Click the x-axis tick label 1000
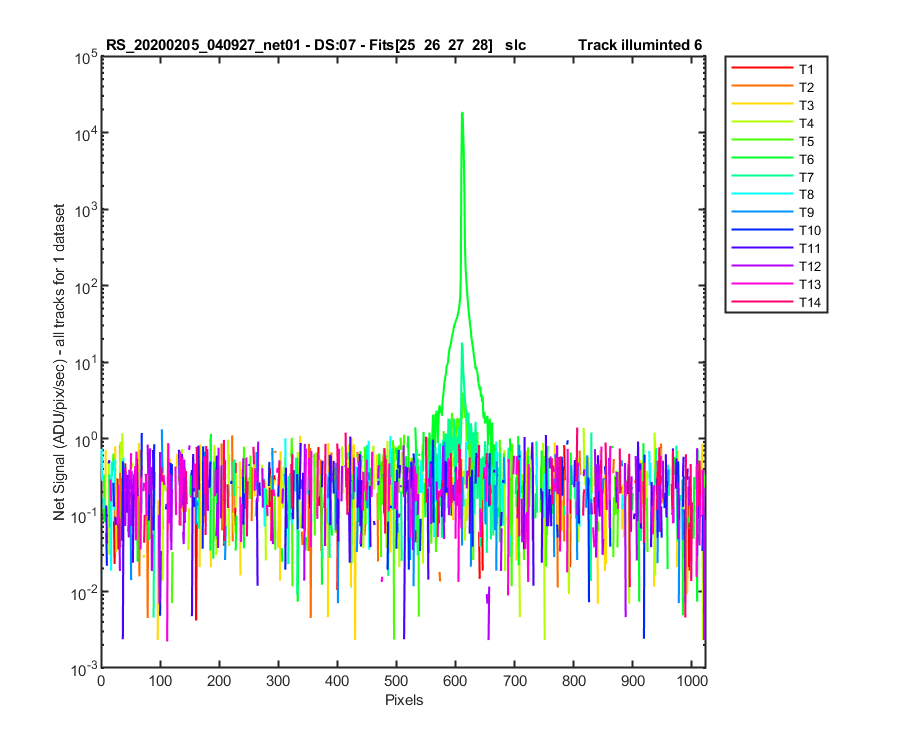This screenshot has width=900, height=750. 692,681
